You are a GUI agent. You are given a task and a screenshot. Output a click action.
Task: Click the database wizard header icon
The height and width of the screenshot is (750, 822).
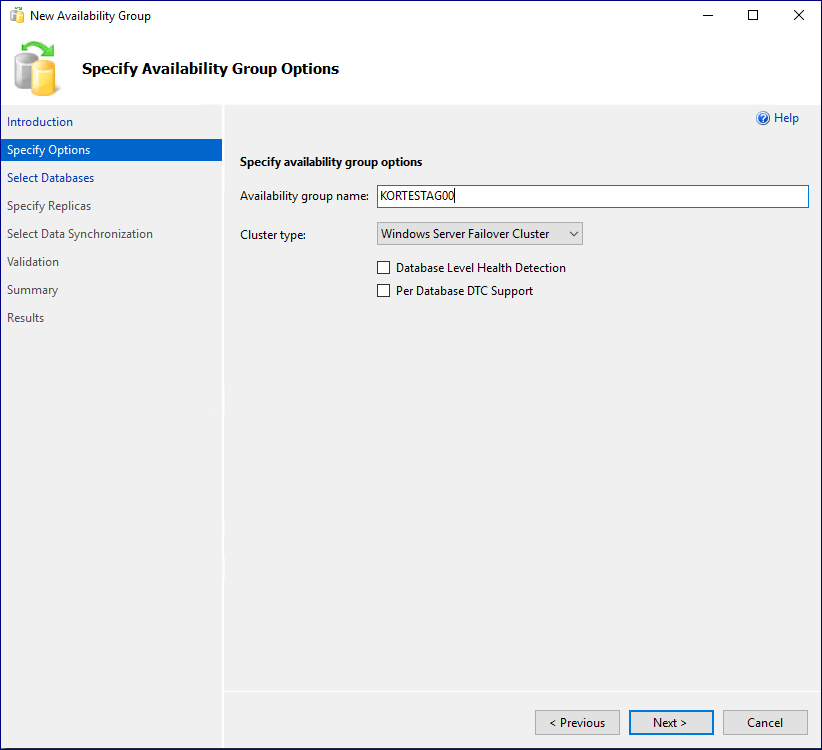pos(35,69)
